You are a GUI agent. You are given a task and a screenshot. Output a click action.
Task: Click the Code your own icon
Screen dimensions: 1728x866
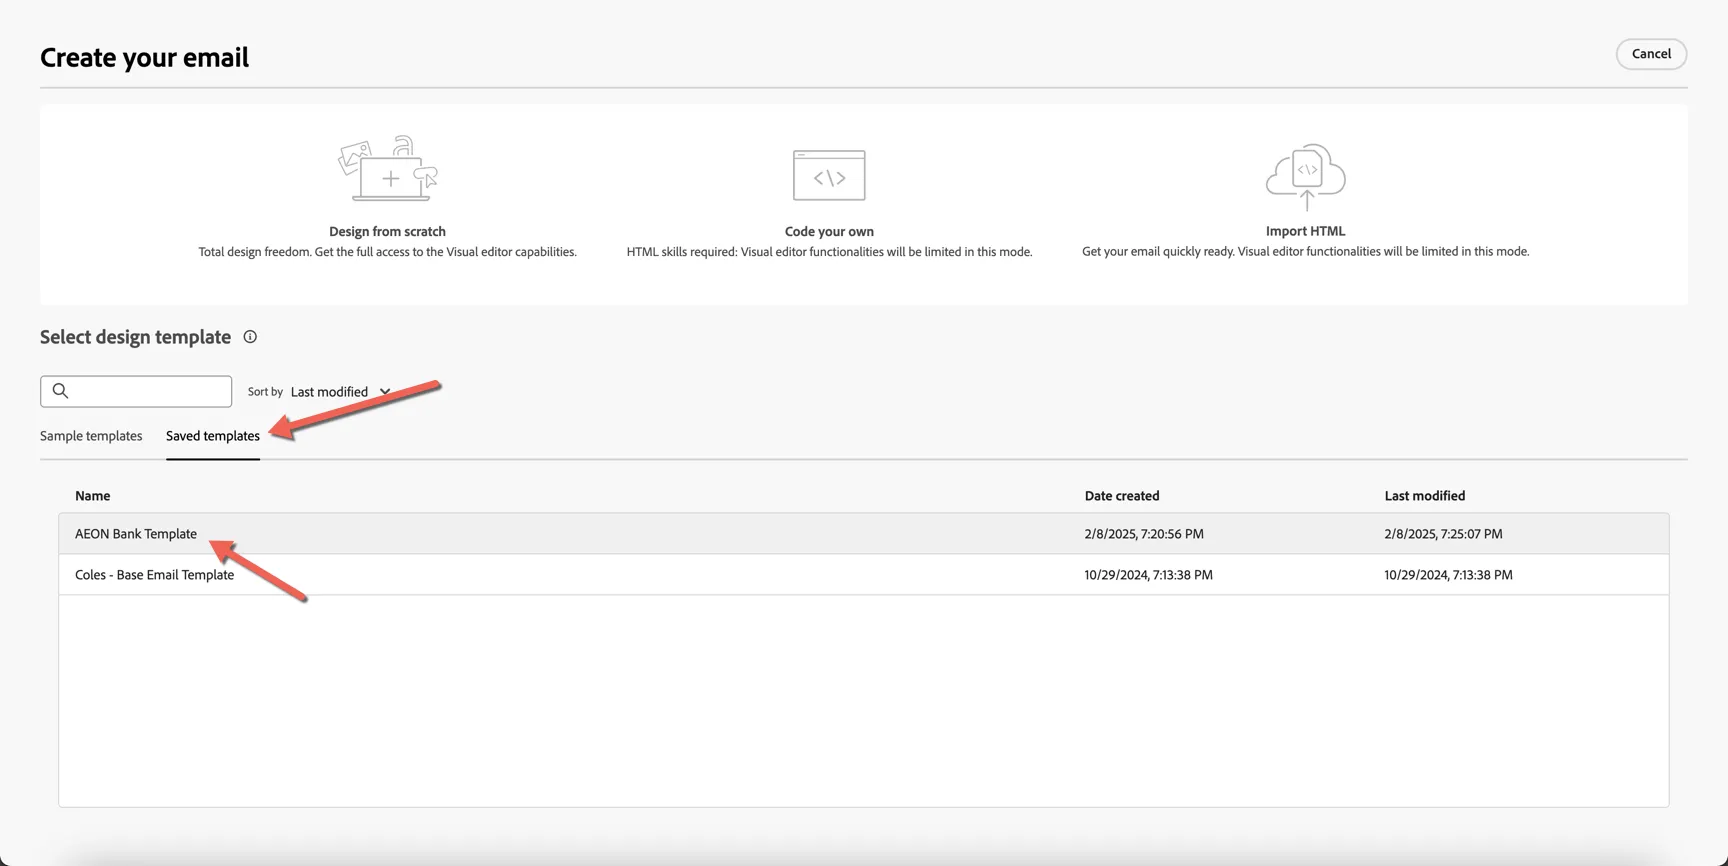tap(829, 176)
